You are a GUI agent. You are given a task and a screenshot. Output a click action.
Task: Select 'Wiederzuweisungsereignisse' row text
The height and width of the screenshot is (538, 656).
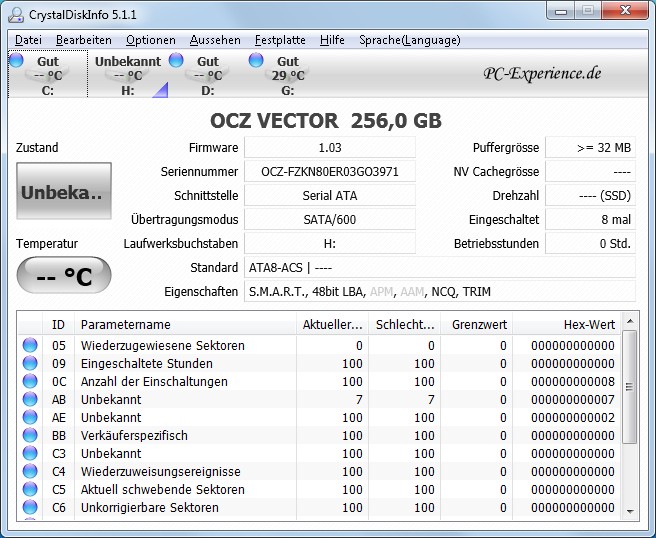click(161, 471)
